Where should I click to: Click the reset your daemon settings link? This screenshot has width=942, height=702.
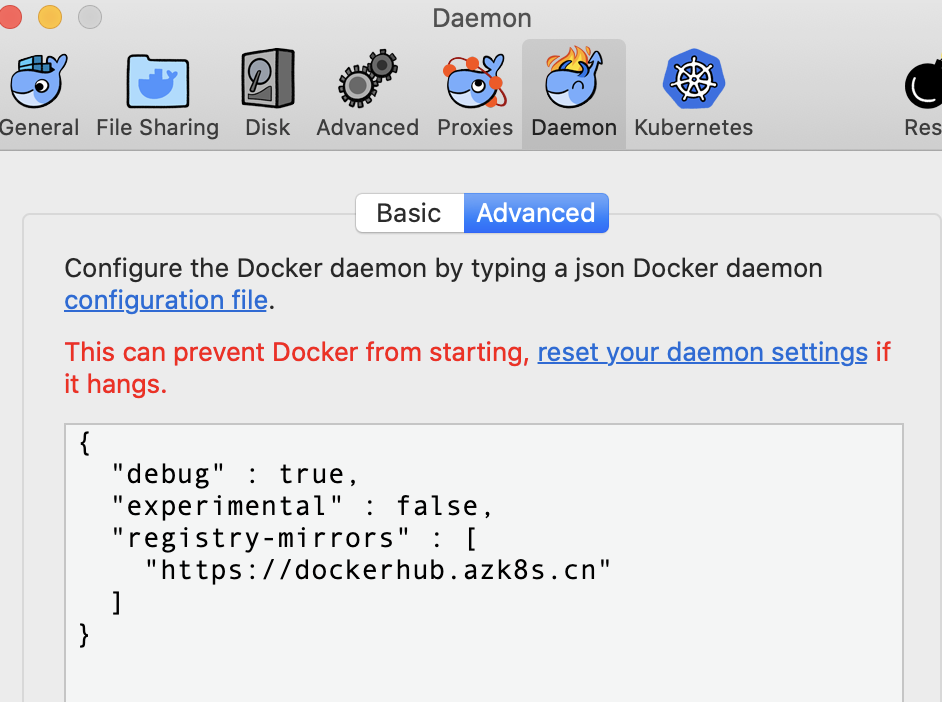pyautogui.click(x=702, y=352)
